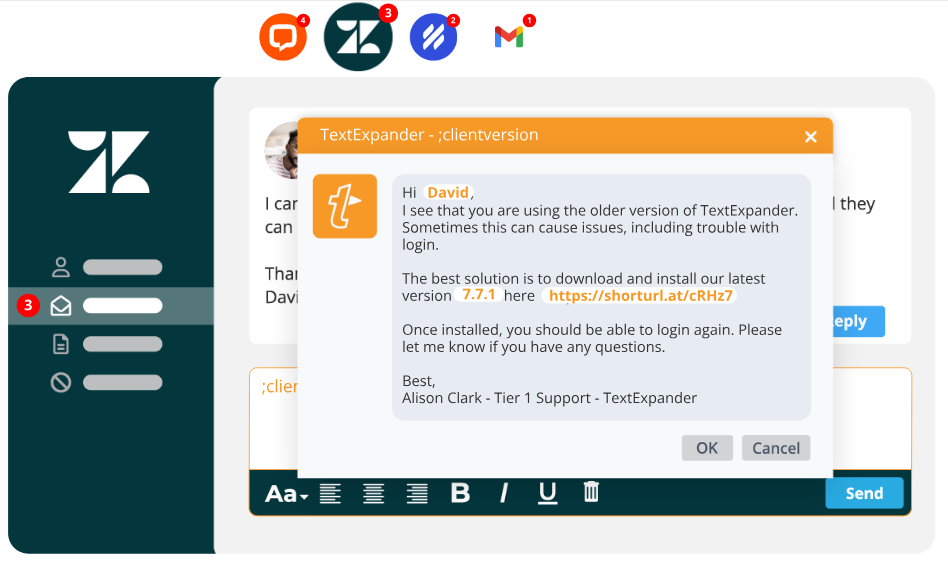Toggle bold formatting
This screenshot has height=562, width=948.
click(x=460, y=493)
